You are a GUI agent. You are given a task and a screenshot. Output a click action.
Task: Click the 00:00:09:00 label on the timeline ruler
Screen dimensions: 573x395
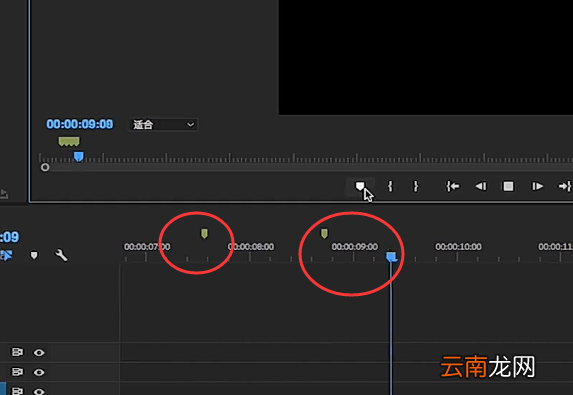coord(354,247)
